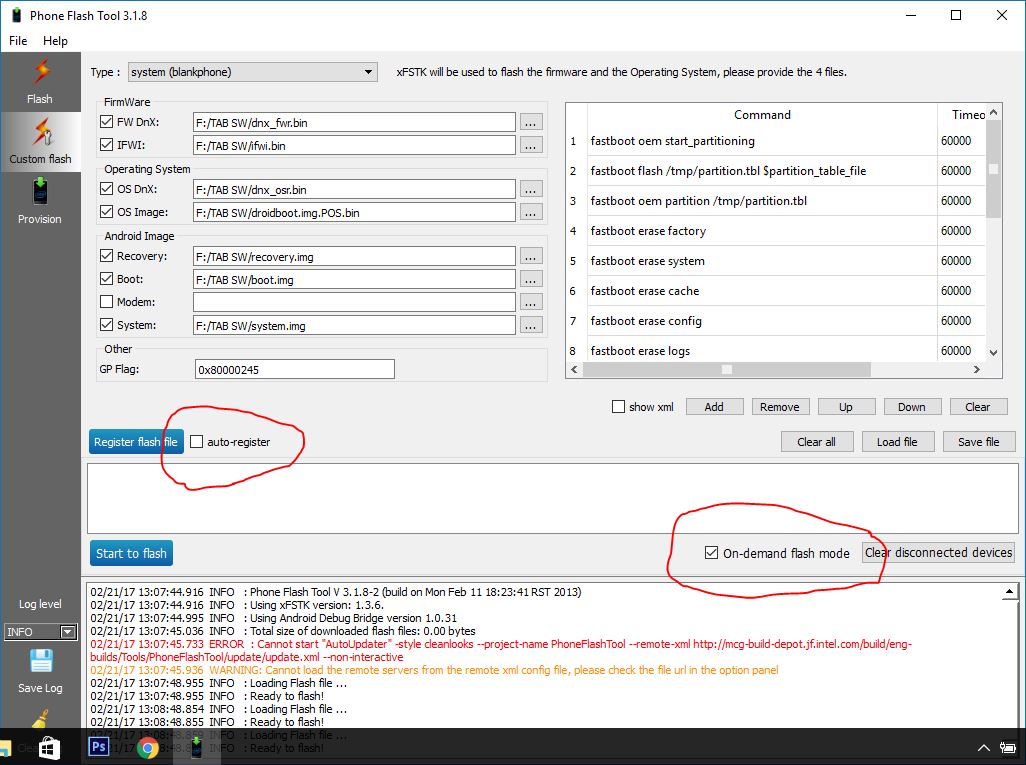Click the Save file button
The image size is (1026, 765).
pyautogui.click(x=979, y=442)
